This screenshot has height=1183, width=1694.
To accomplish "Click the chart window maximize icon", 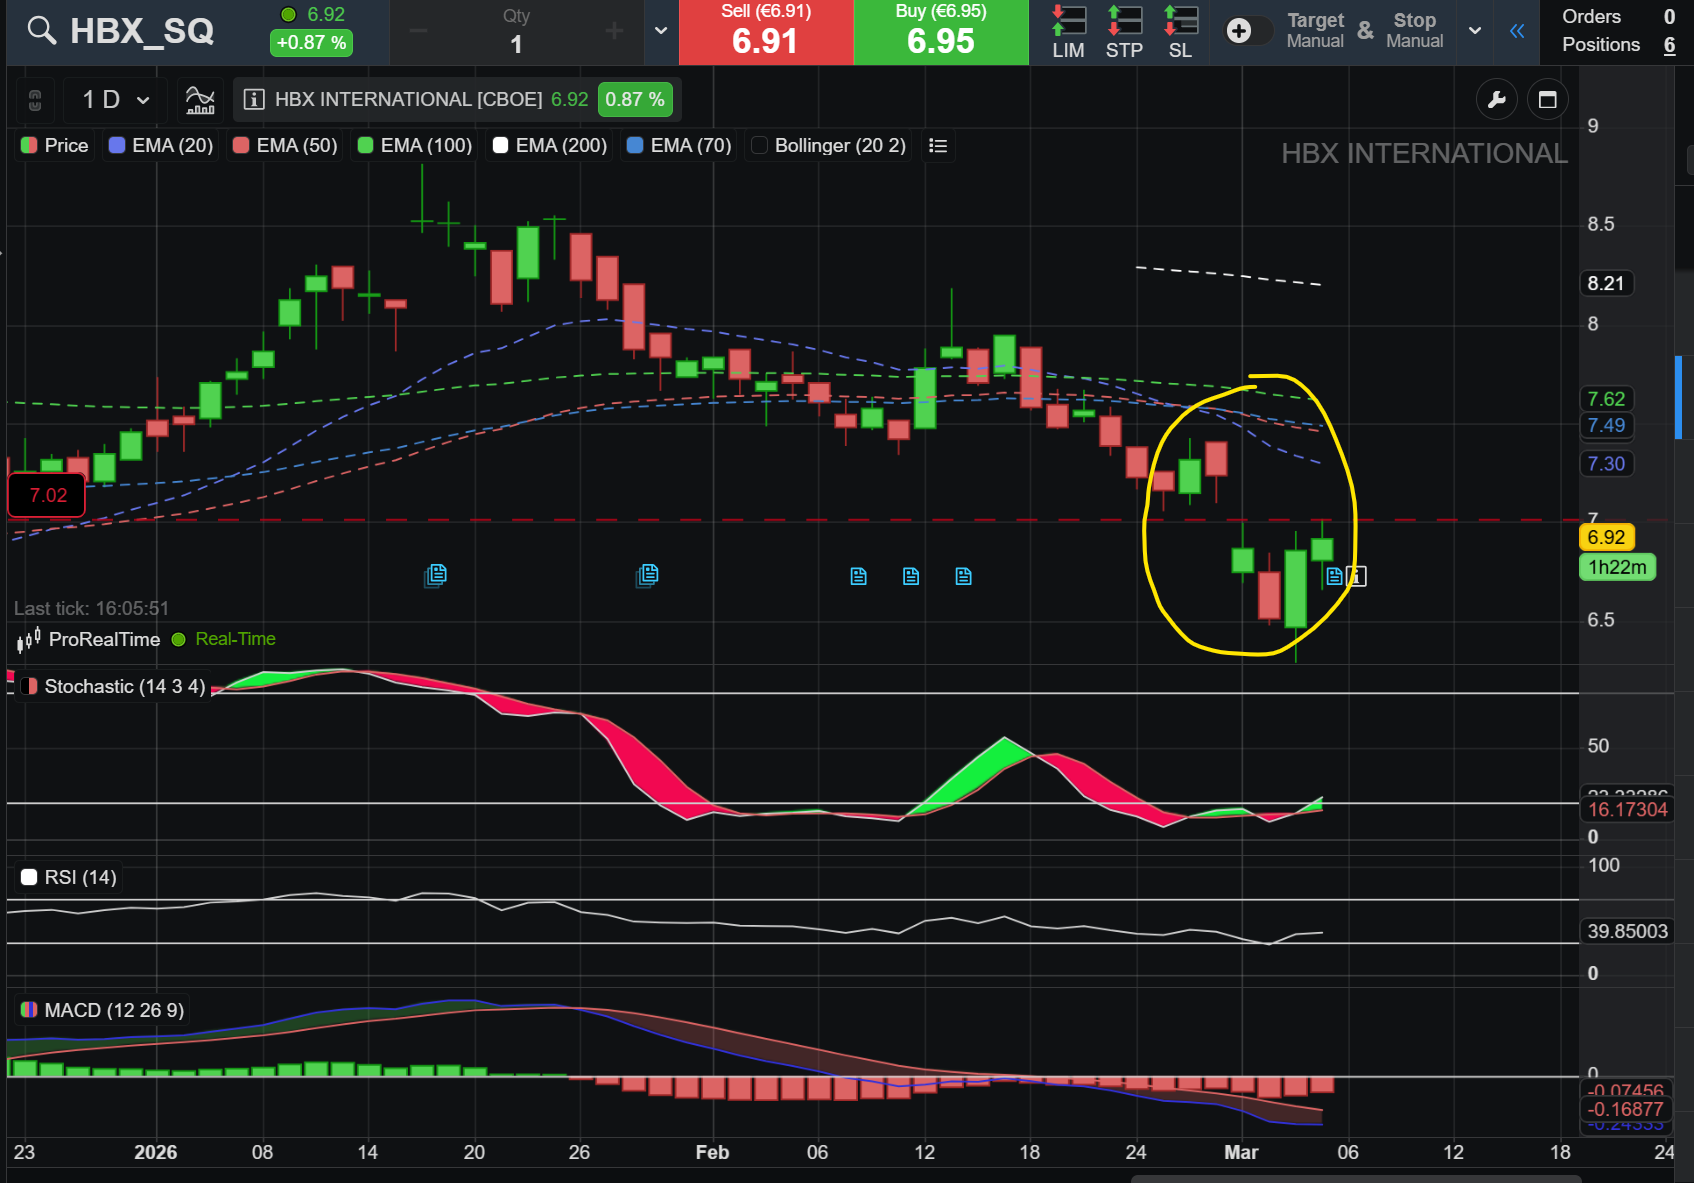I will pos(1547,99).
